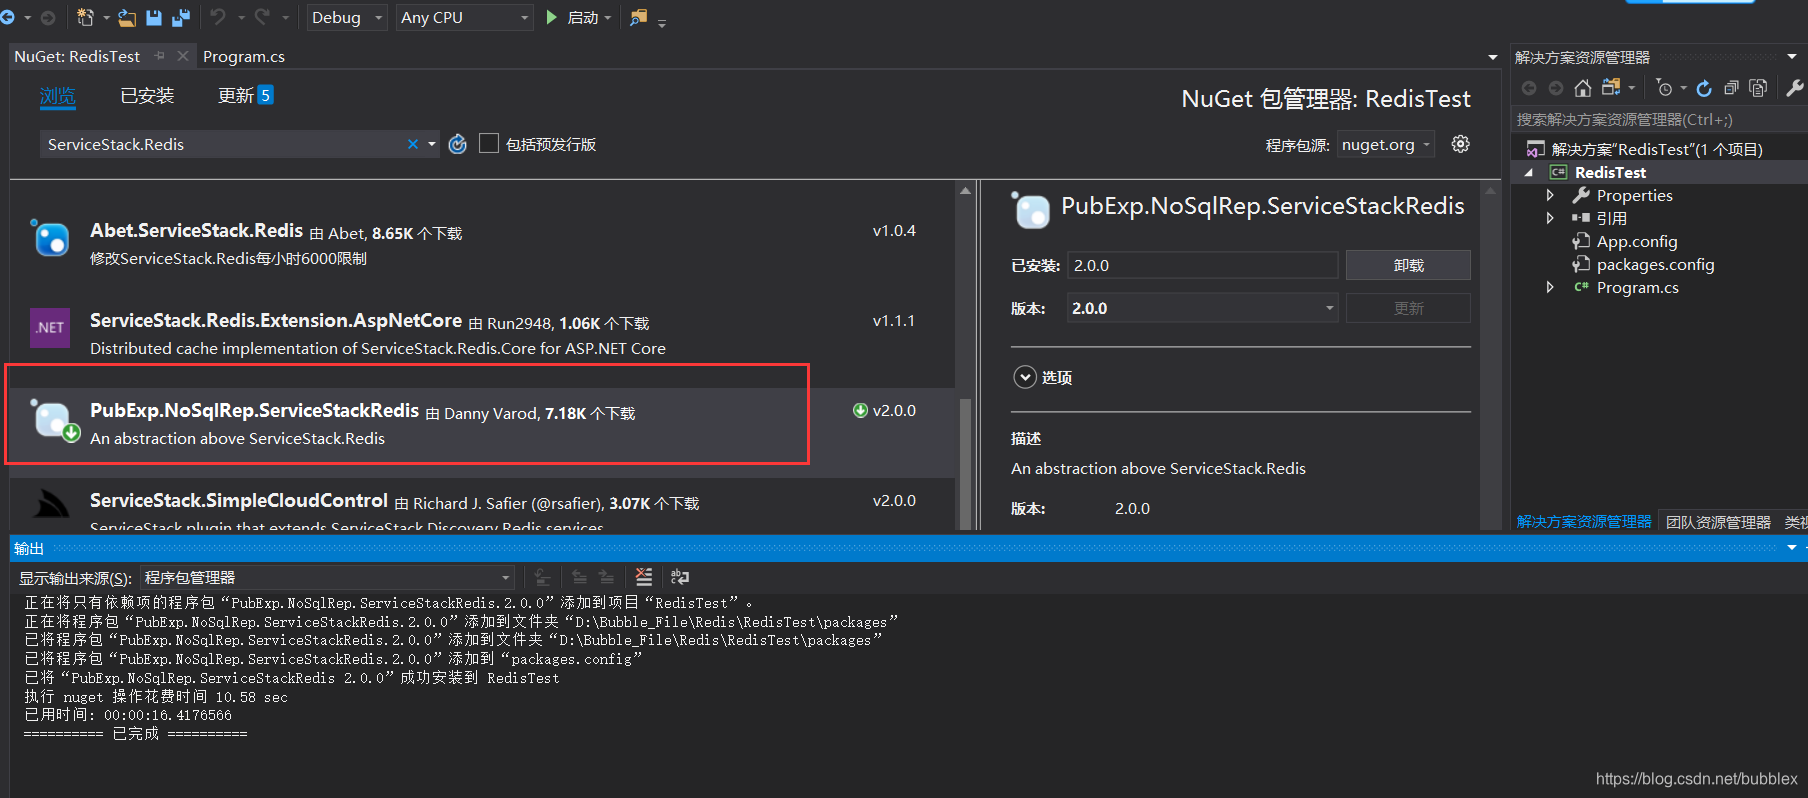
Task: Open the search box history dropdown arrow
Action: [x=432, y=144]
